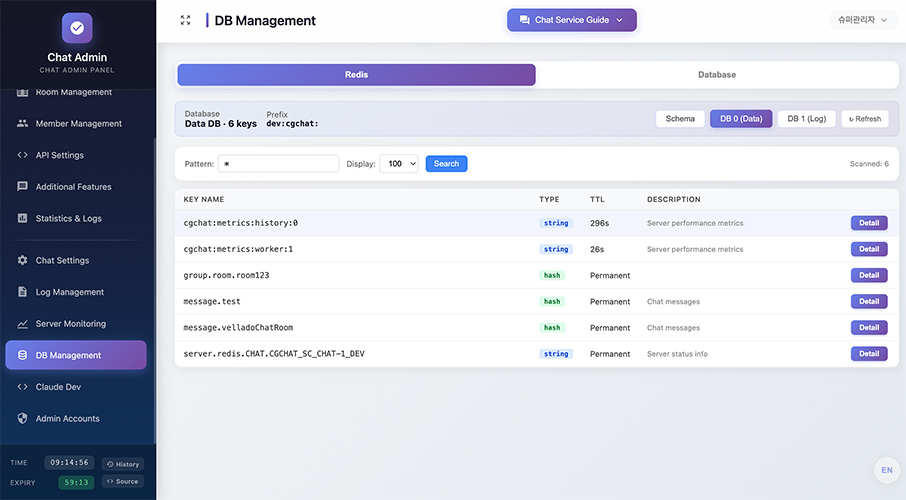Open Member Management in sidebar
Screen dimensions: 906x500
77,123
